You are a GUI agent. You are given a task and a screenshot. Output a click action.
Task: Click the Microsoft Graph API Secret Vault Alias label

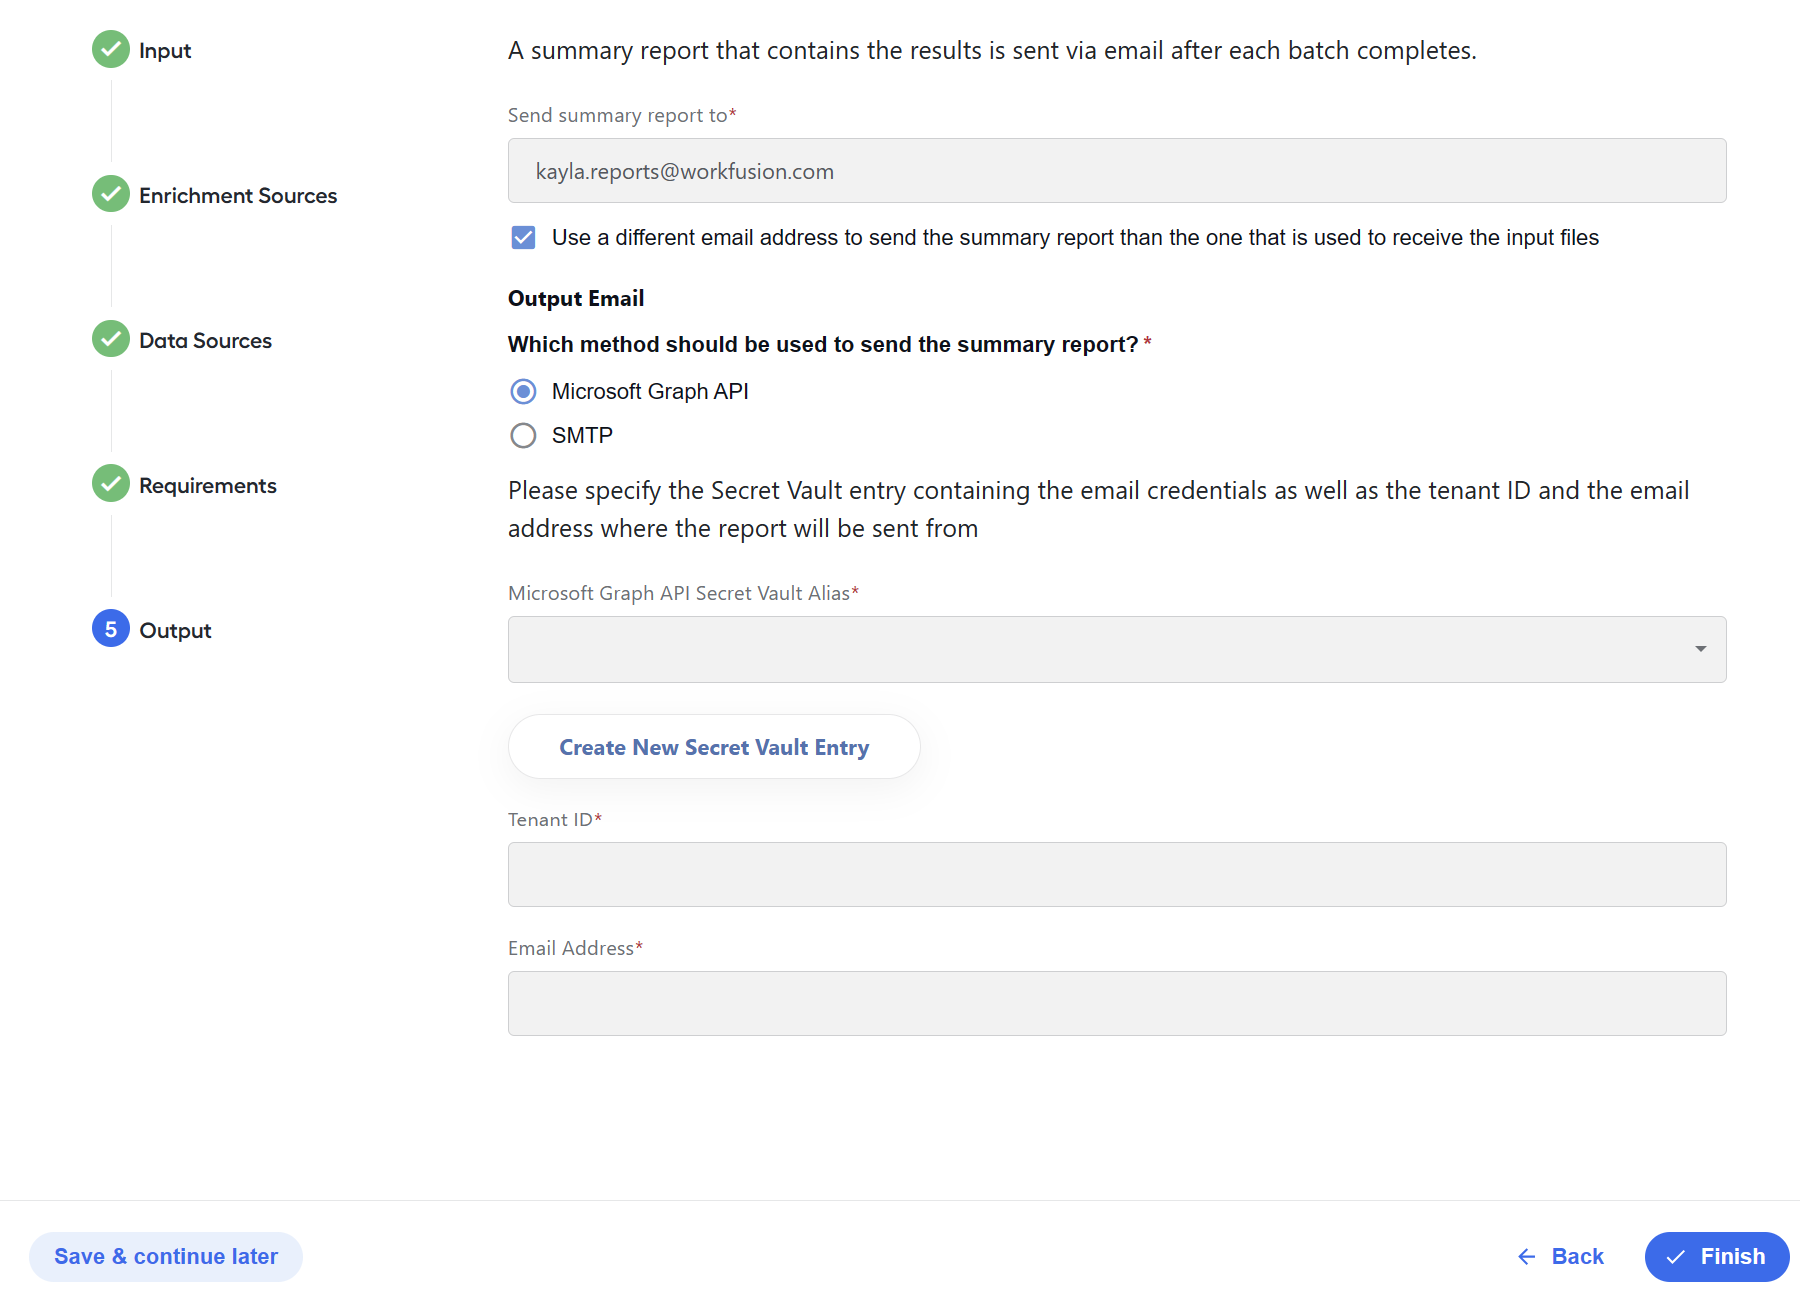click(x=683, y=593)
